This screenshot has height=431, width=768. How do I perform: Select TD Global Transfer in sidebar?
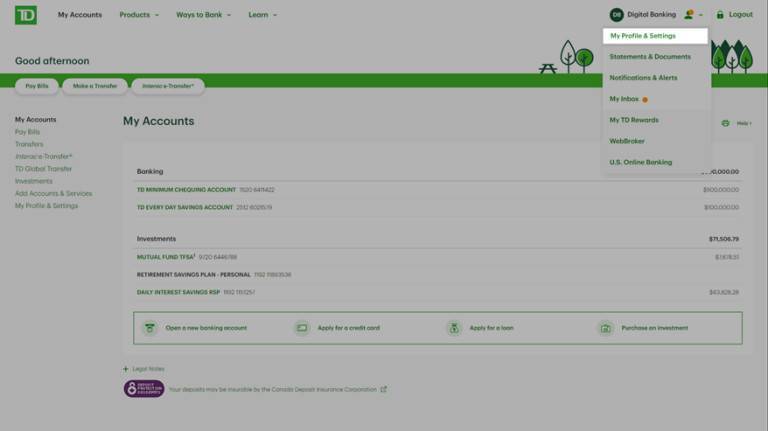[43, 168]
